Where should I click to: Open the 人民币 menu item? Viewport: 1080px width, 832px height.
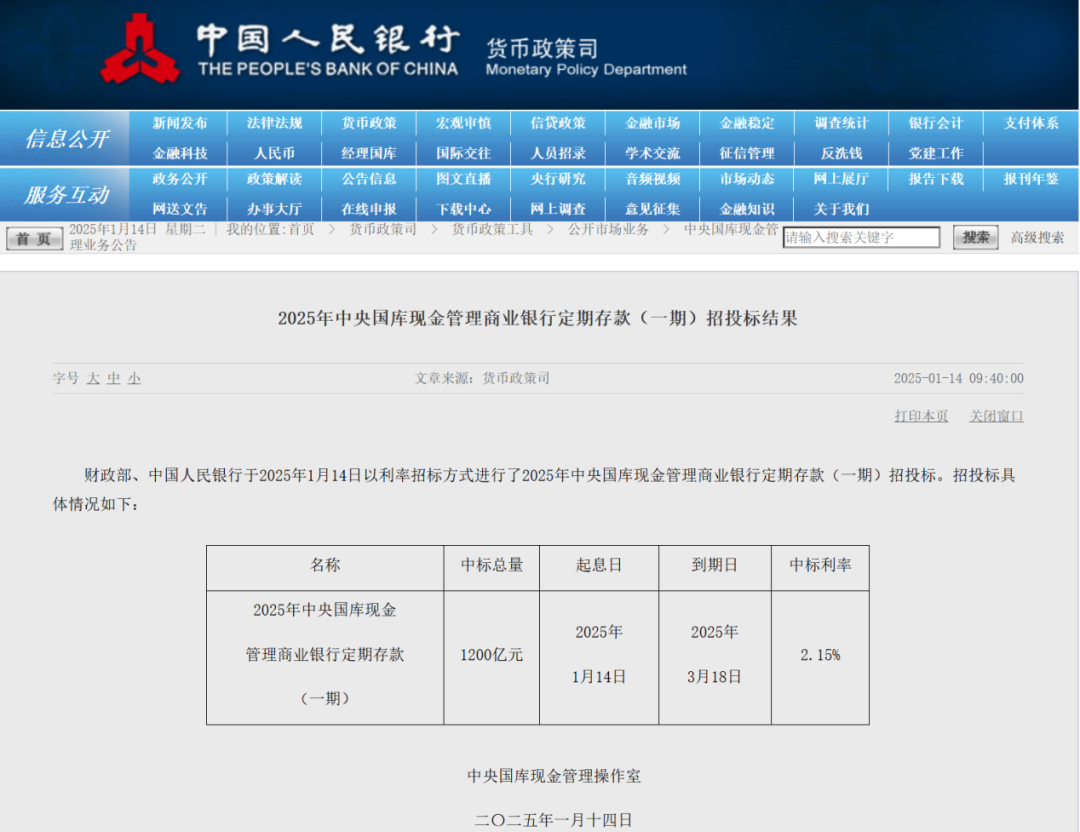click(x=274, y=153)
